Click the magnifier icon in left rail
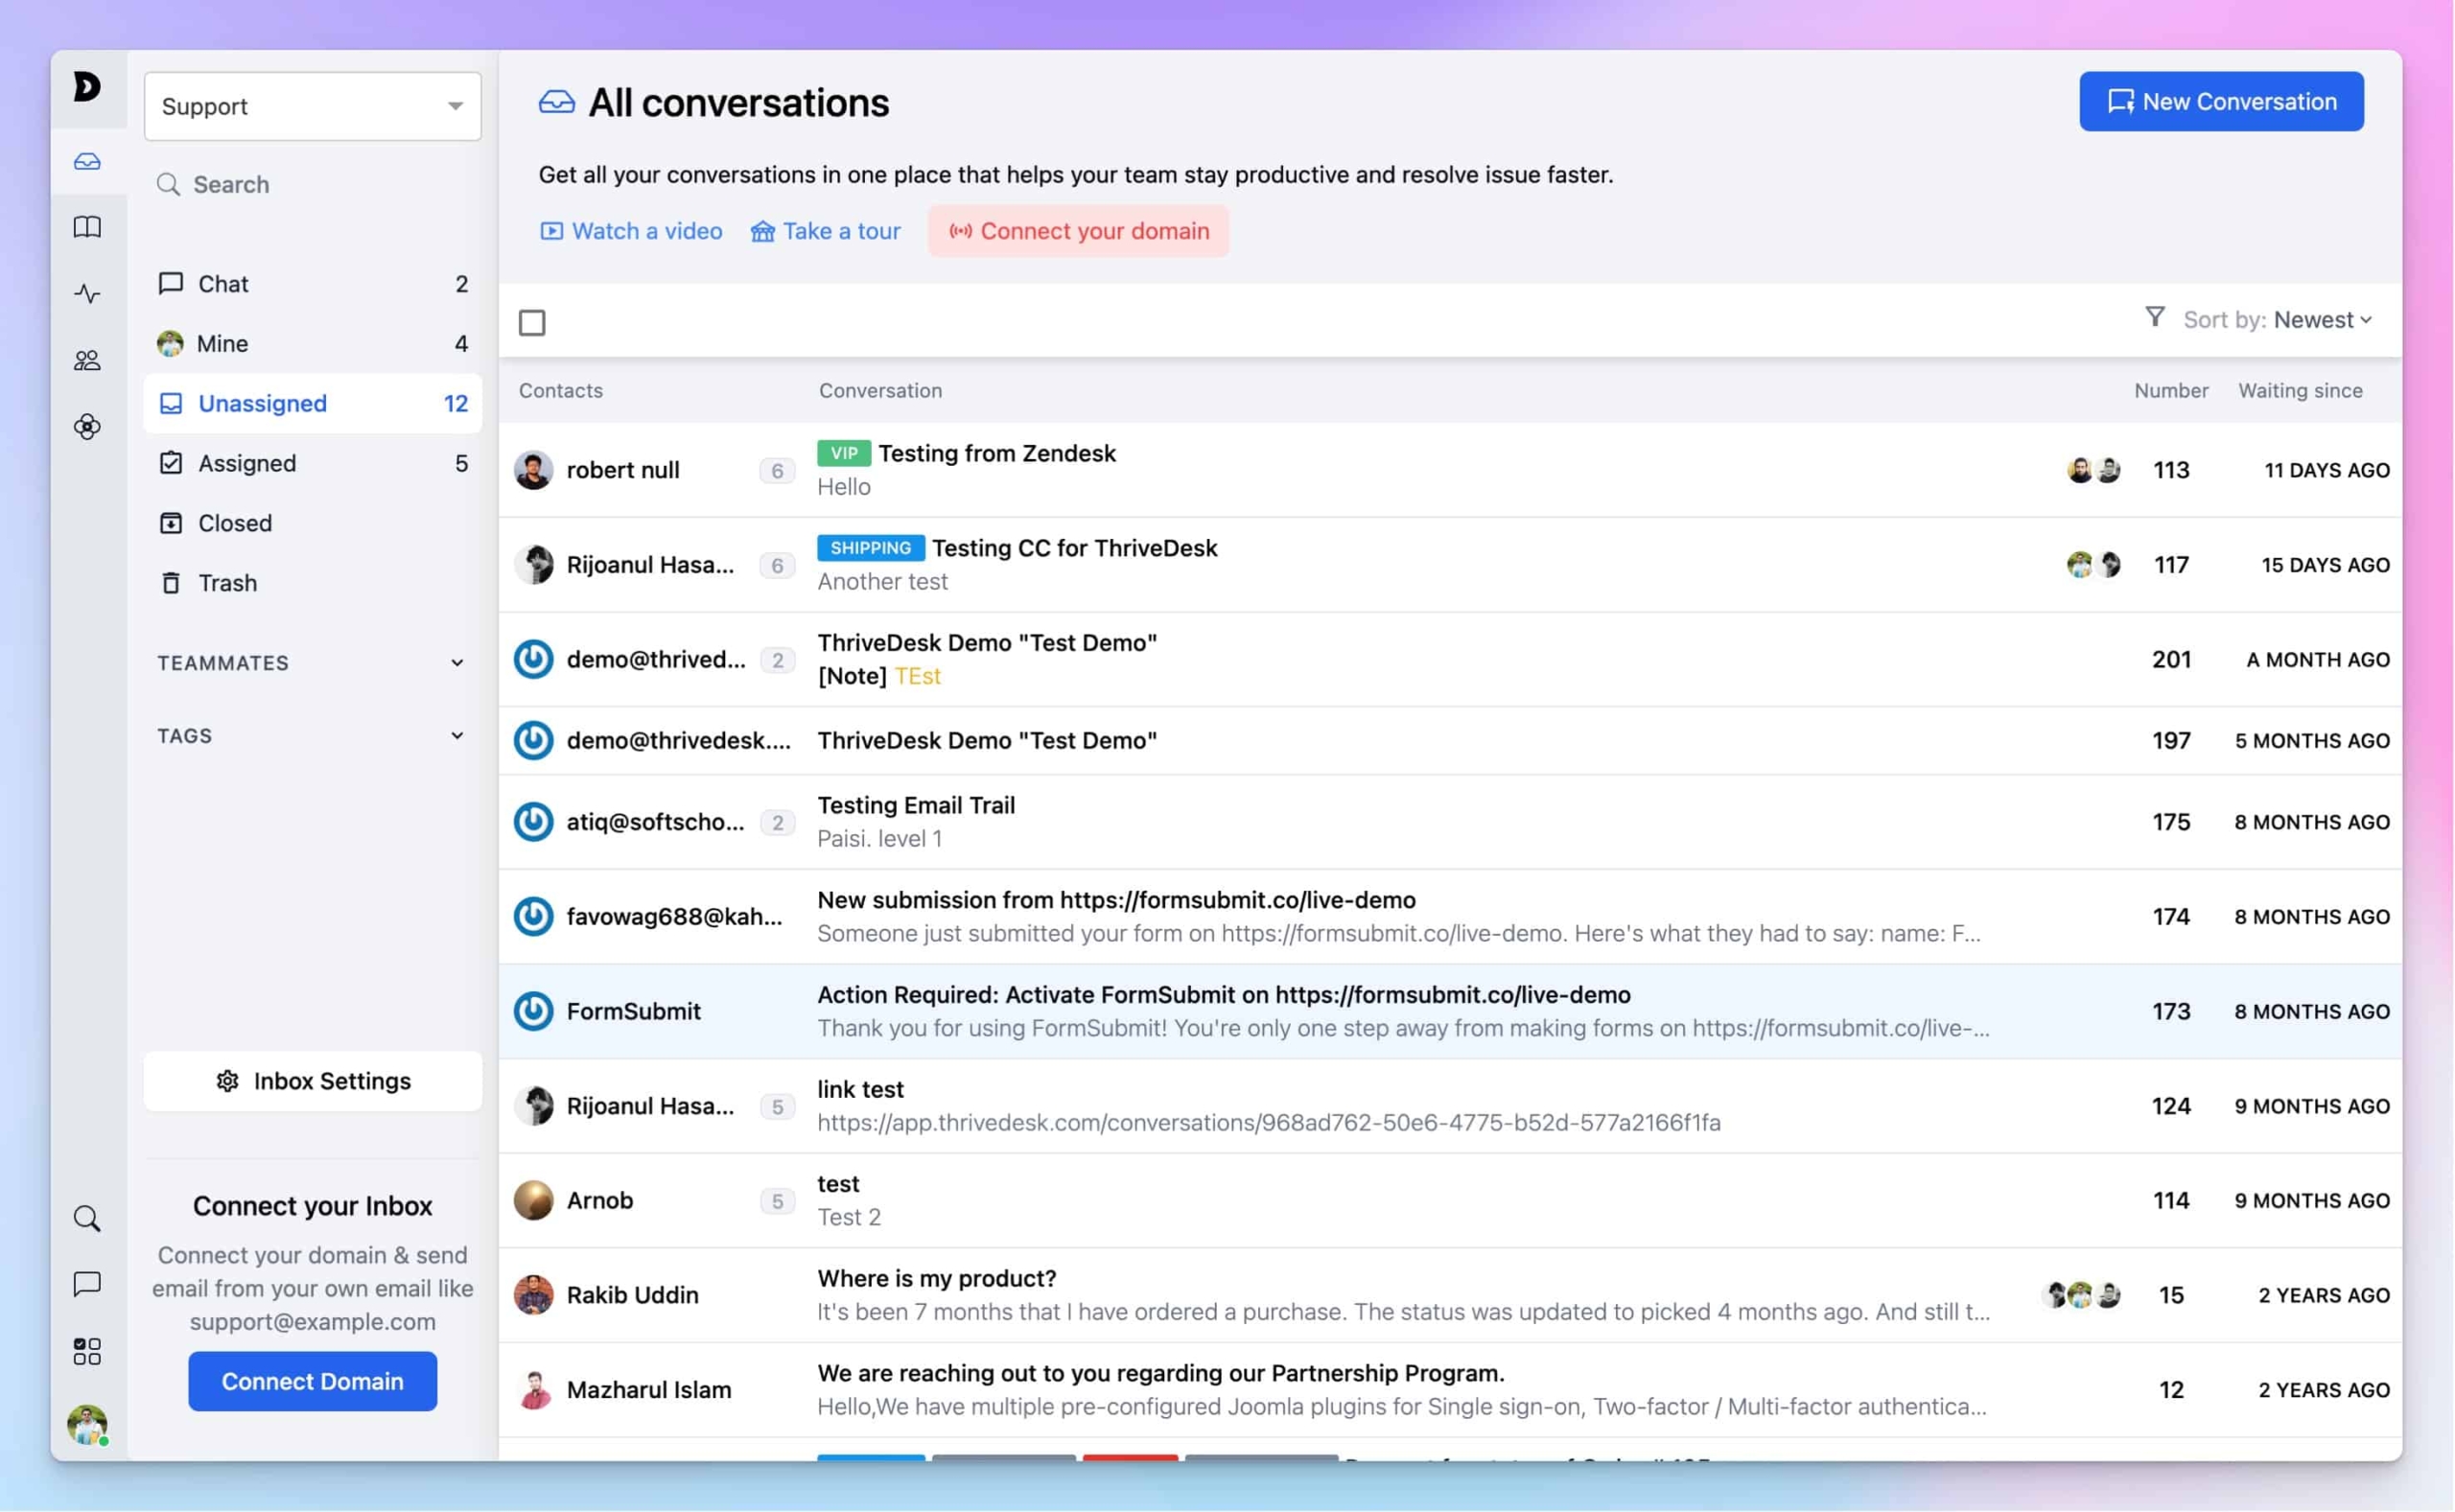2455x1512 pixels. pos(87,1218)
